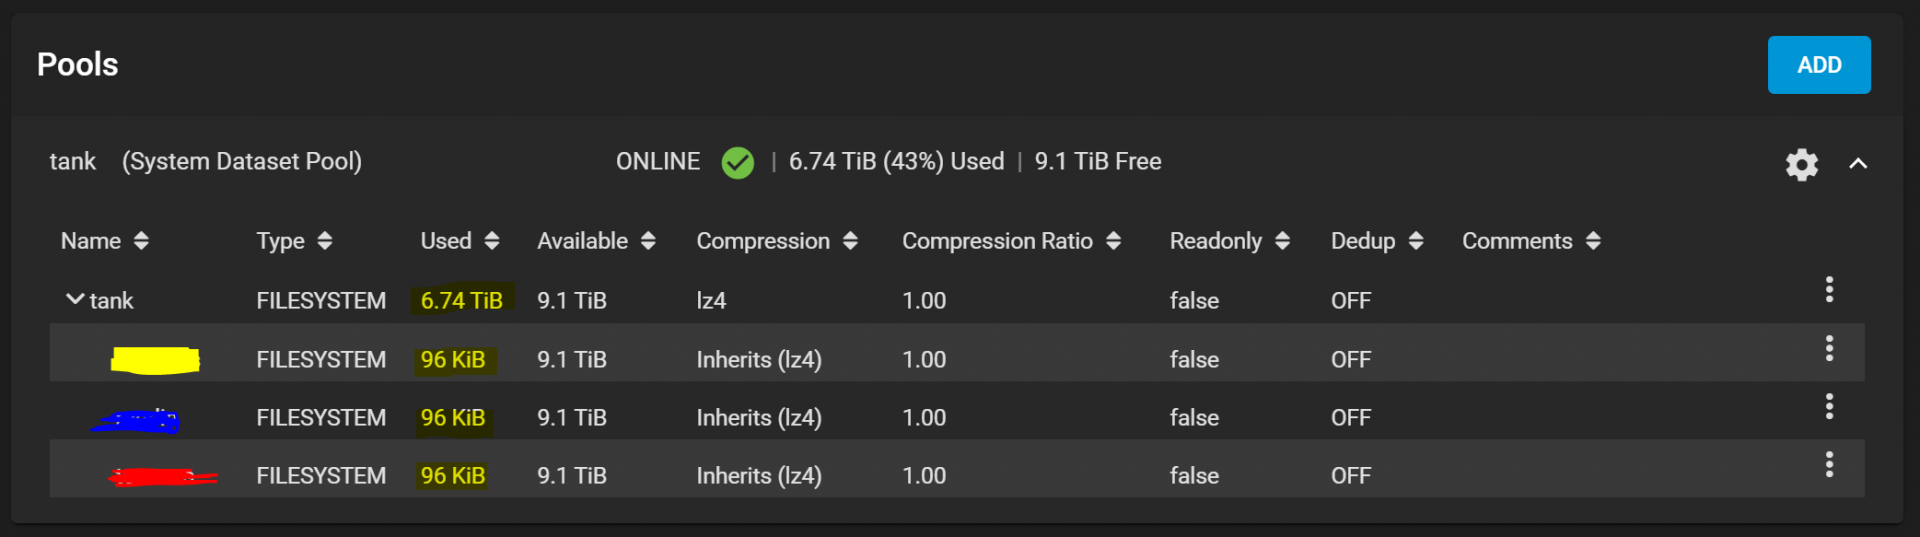Sort by Available column arrows
The image size is (1920, 537).
coord(648,241)
